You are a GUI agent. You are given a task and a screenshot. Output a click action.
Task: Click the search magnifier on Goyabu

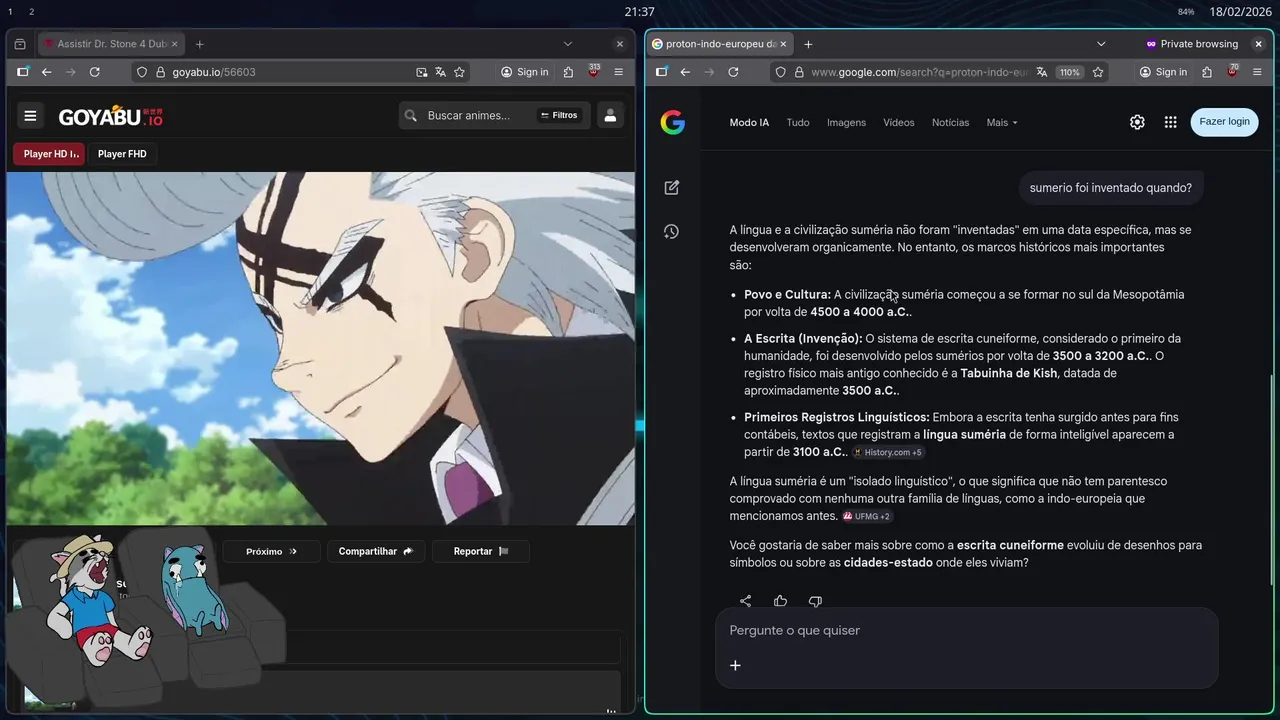[411, 116]
